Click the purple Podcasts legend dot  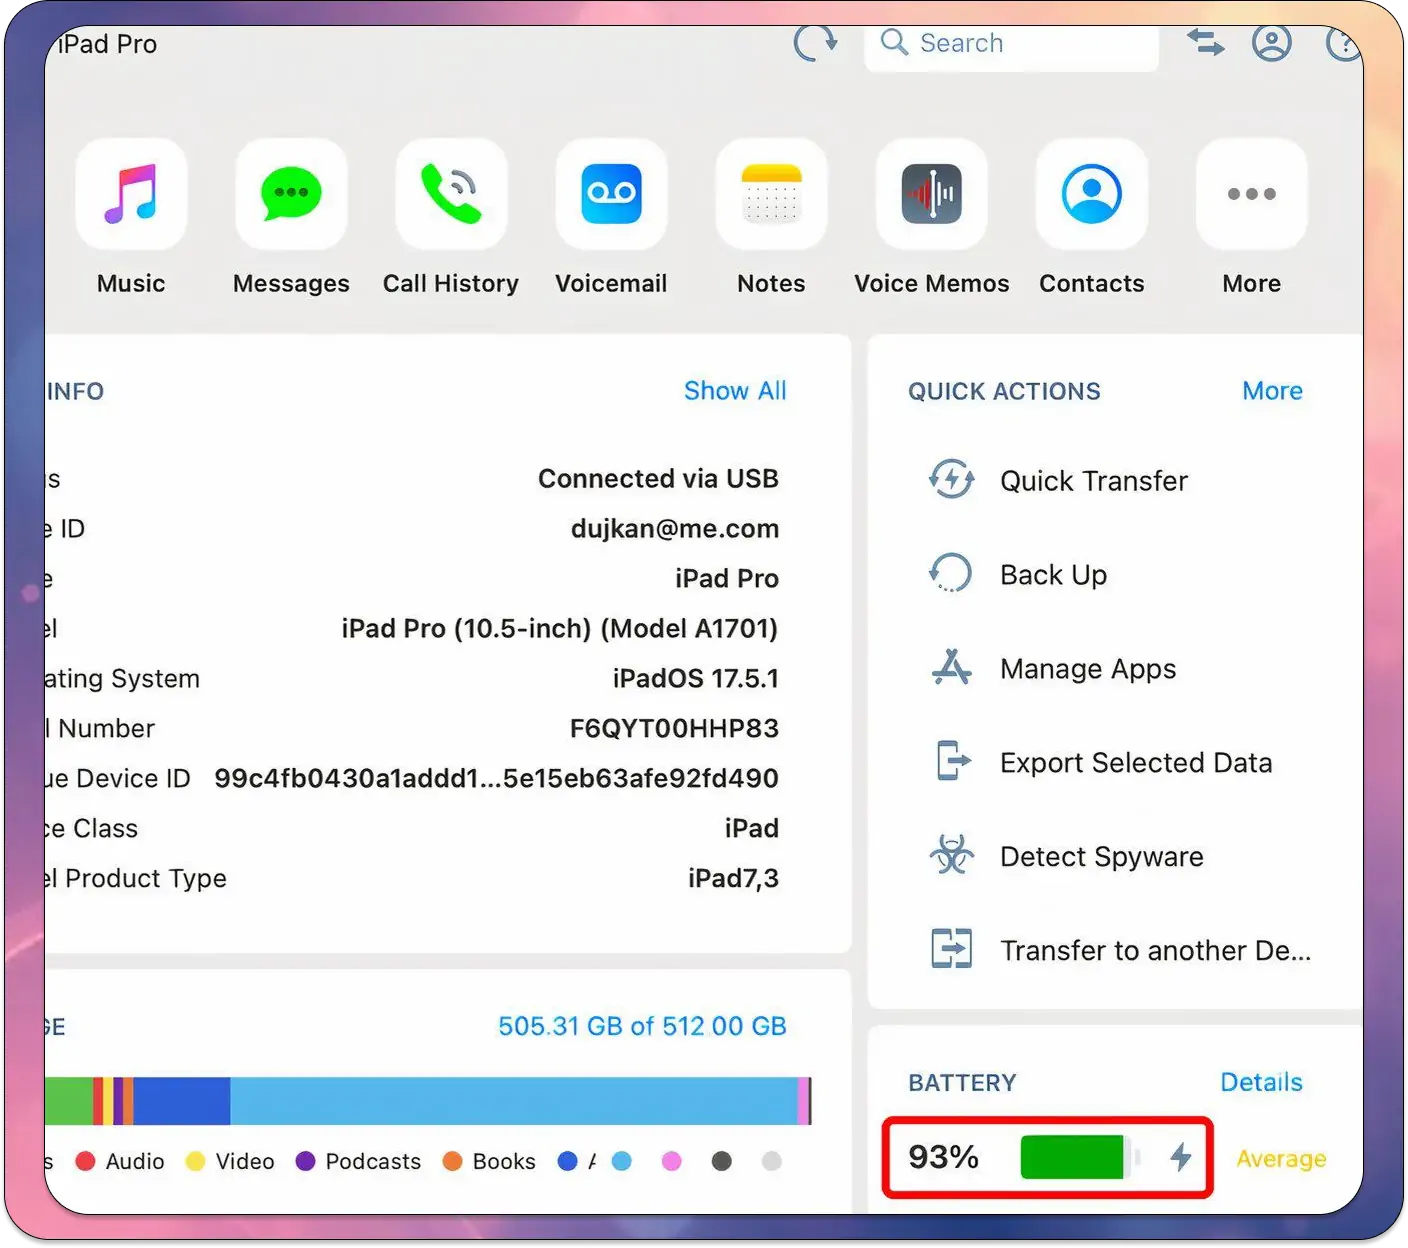coord(305,1161)
